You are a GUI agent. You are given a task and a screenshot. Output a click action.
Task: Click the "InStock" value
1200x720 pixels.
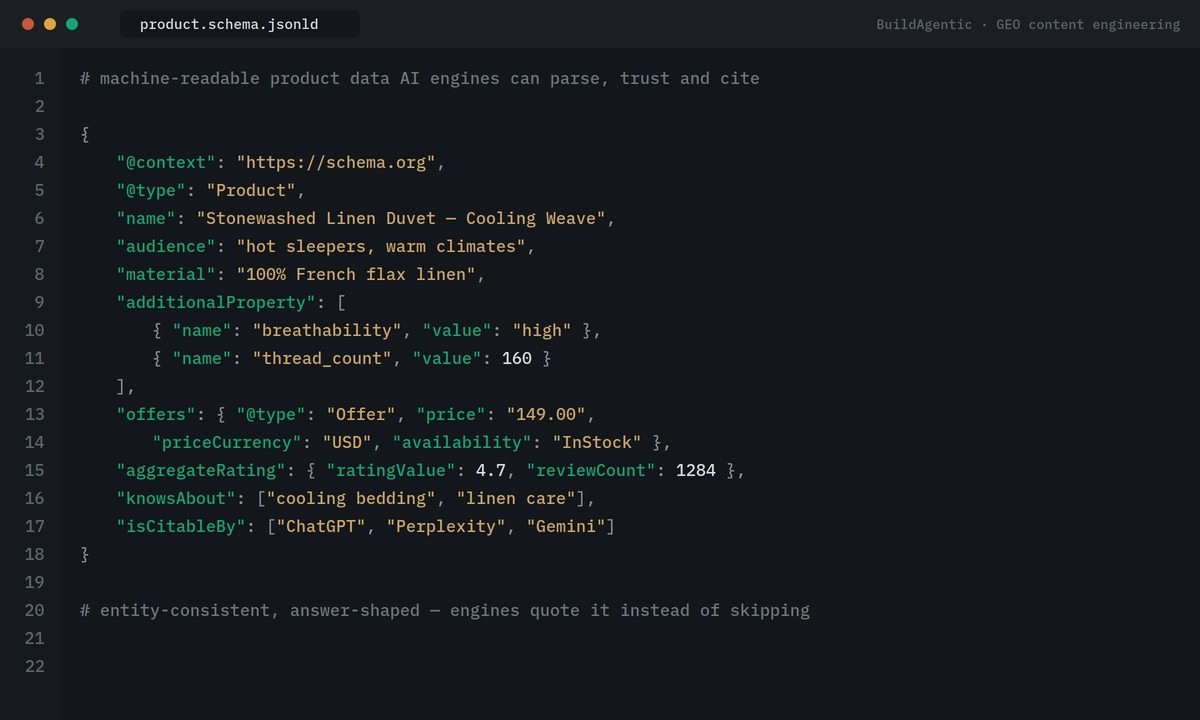pos(596,442)
